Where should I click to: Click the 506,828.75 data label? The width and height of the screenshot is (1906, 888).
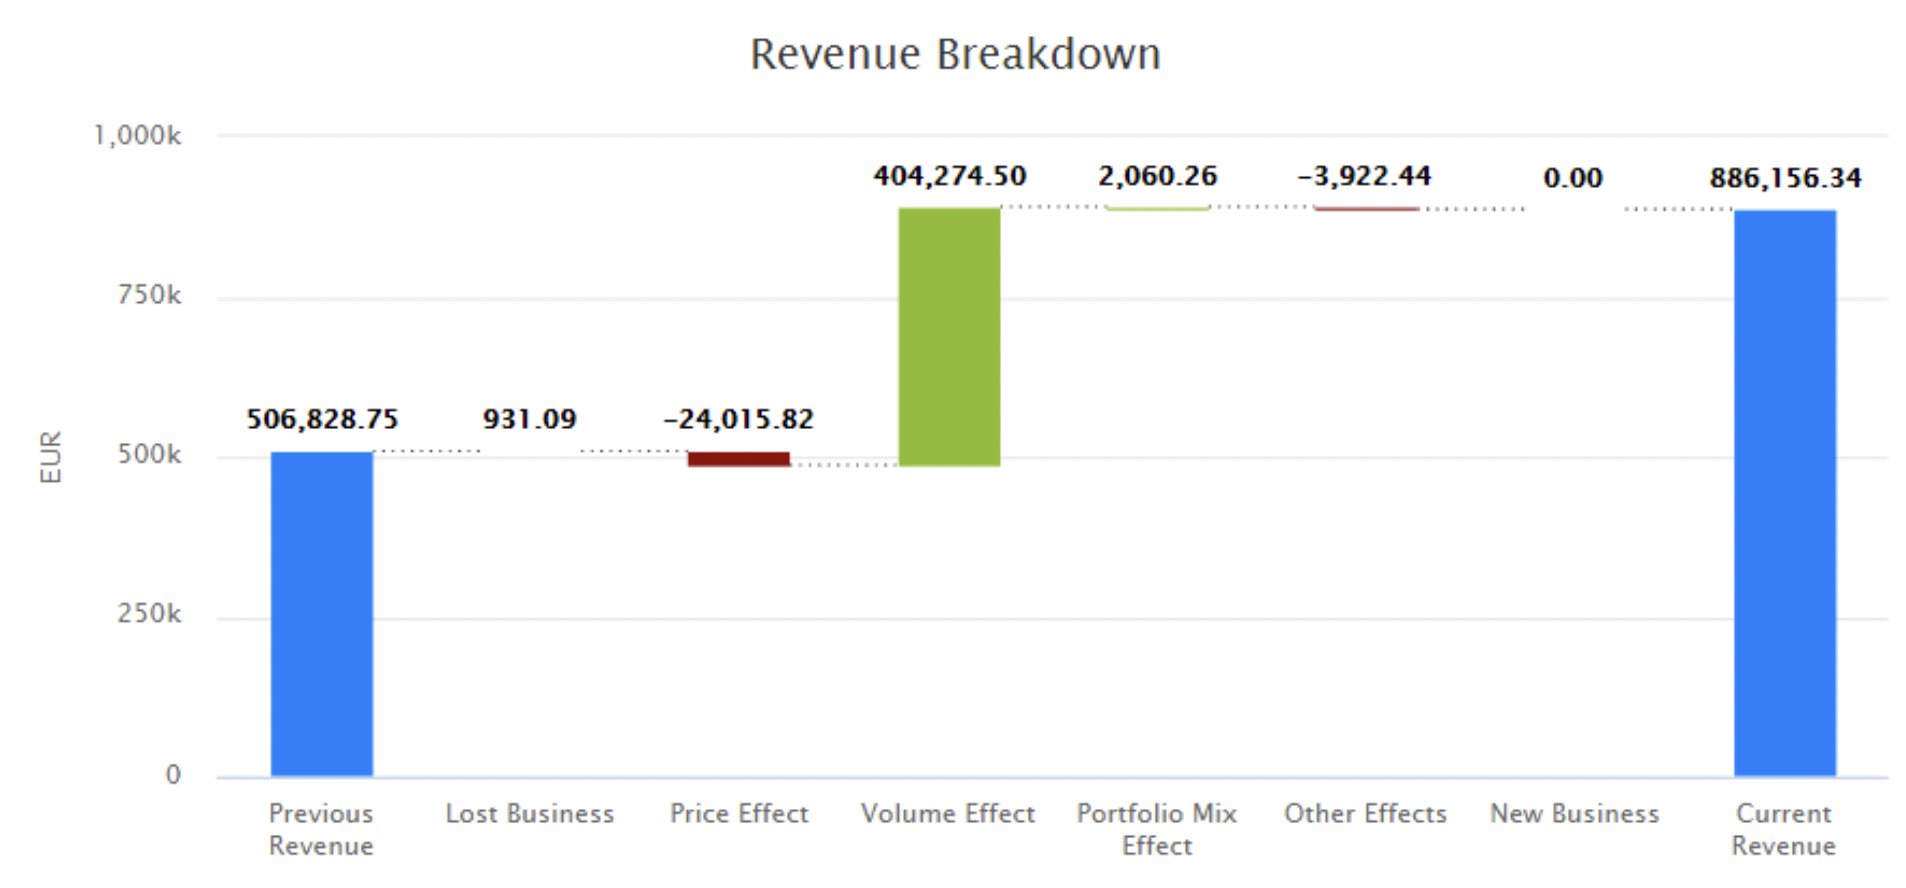coord(322,419)
